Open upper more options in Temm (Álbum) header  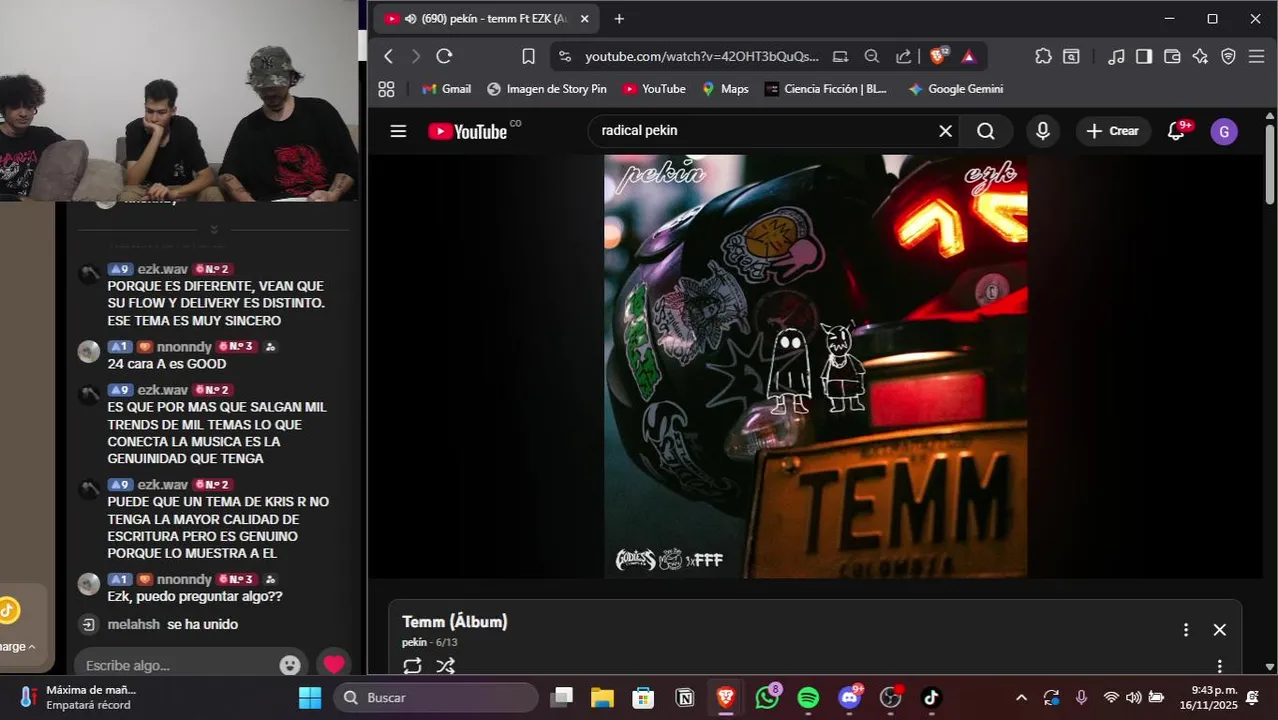1186,630
